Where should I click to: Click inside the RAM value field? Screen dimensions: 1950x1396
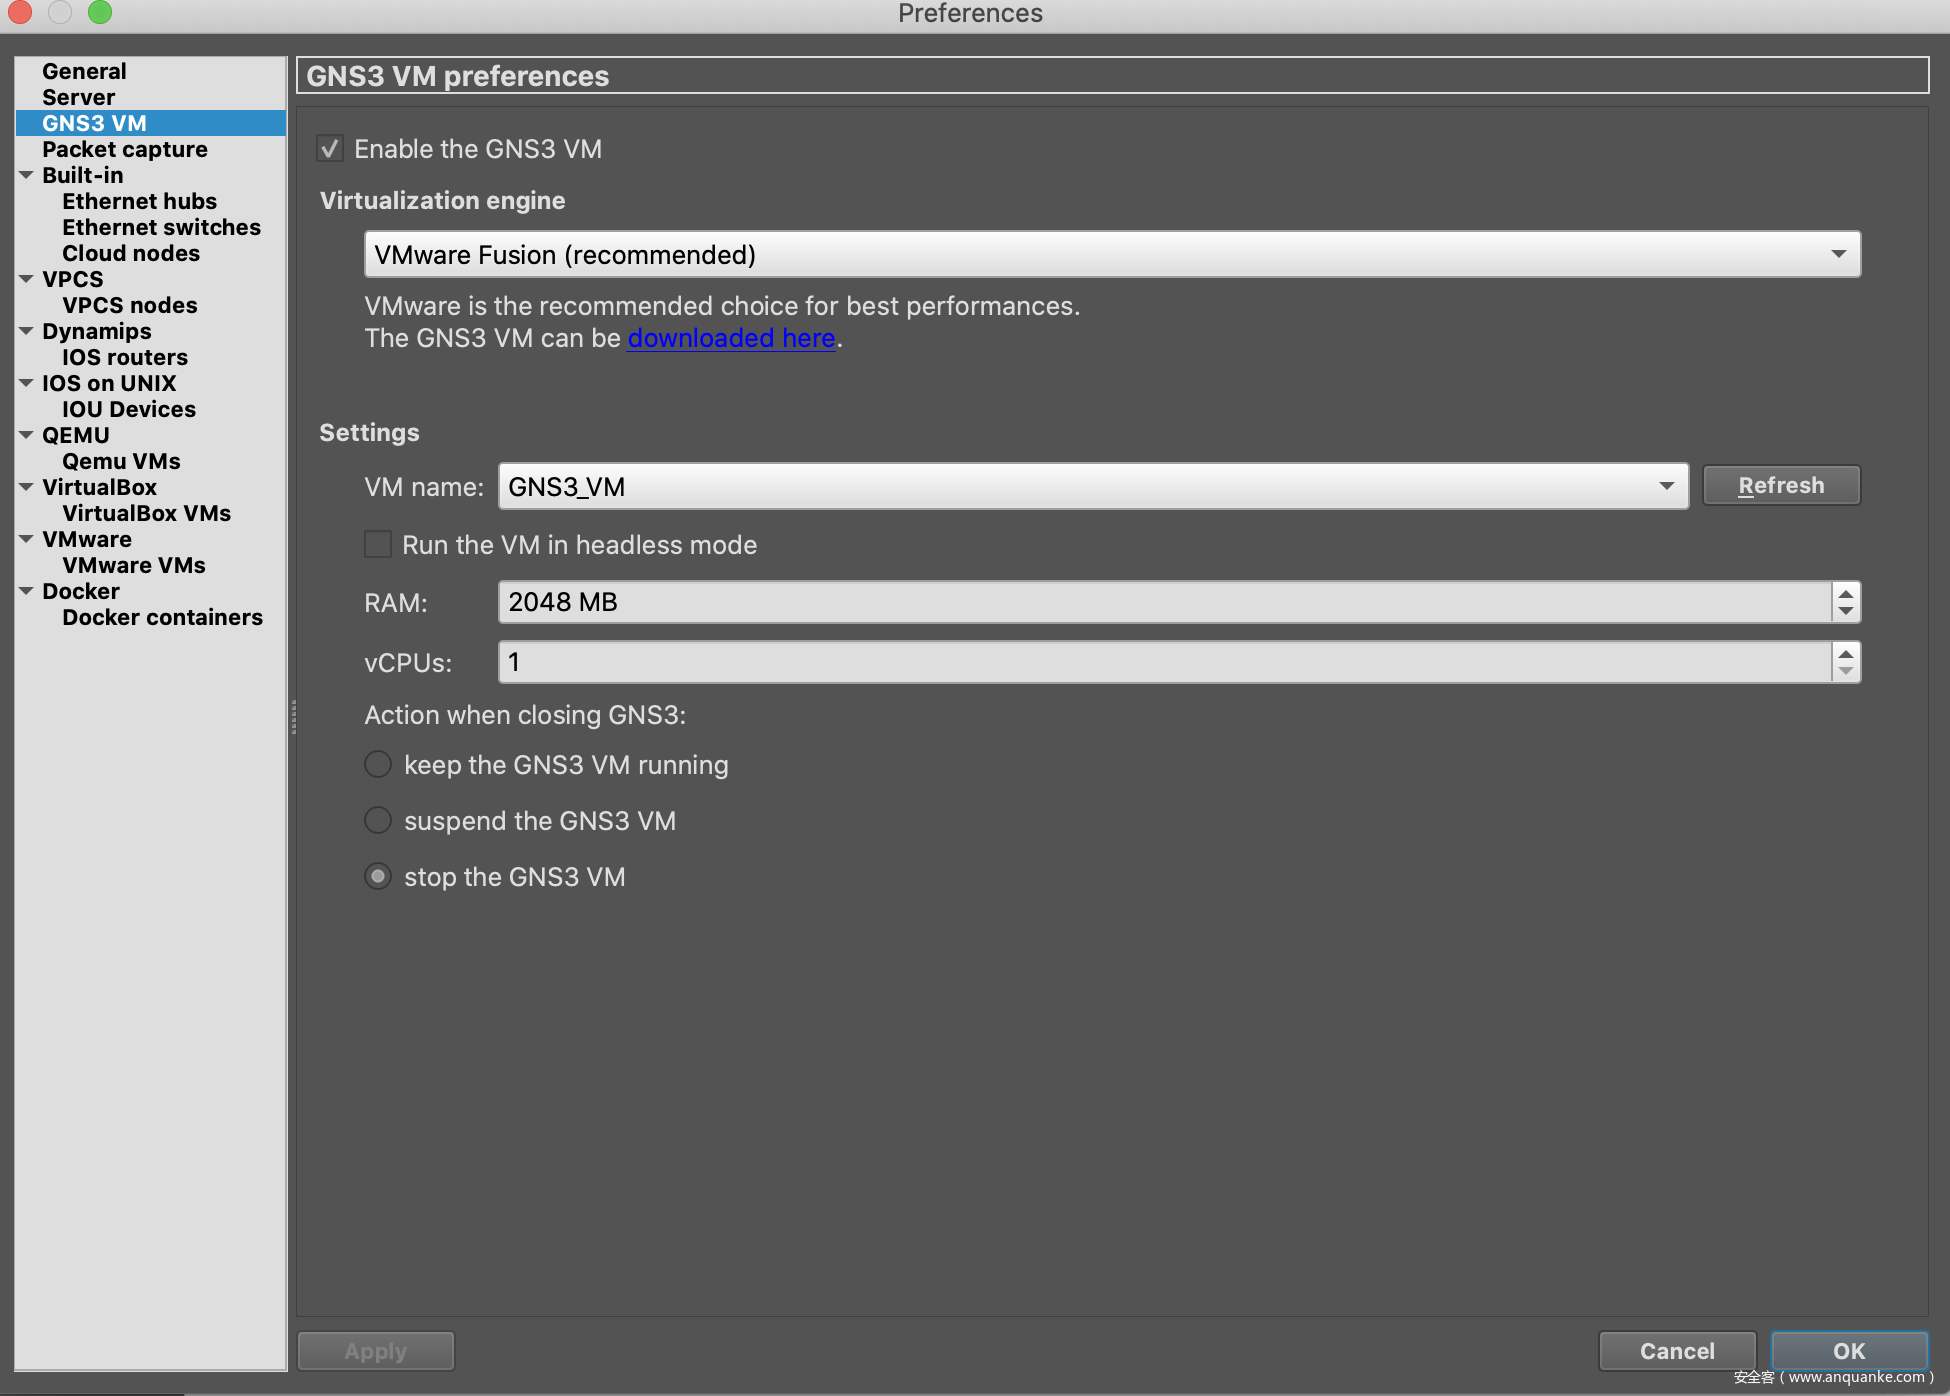(x=1160, y=603)
